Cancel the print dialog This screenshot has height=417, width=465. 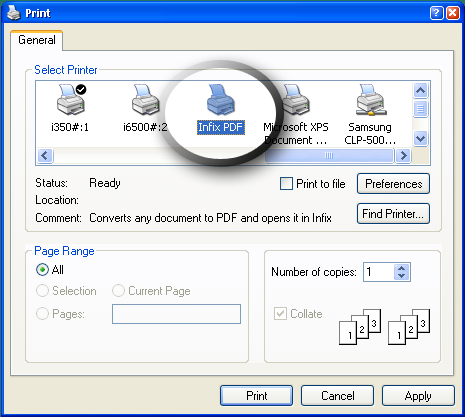coord(337,396)
